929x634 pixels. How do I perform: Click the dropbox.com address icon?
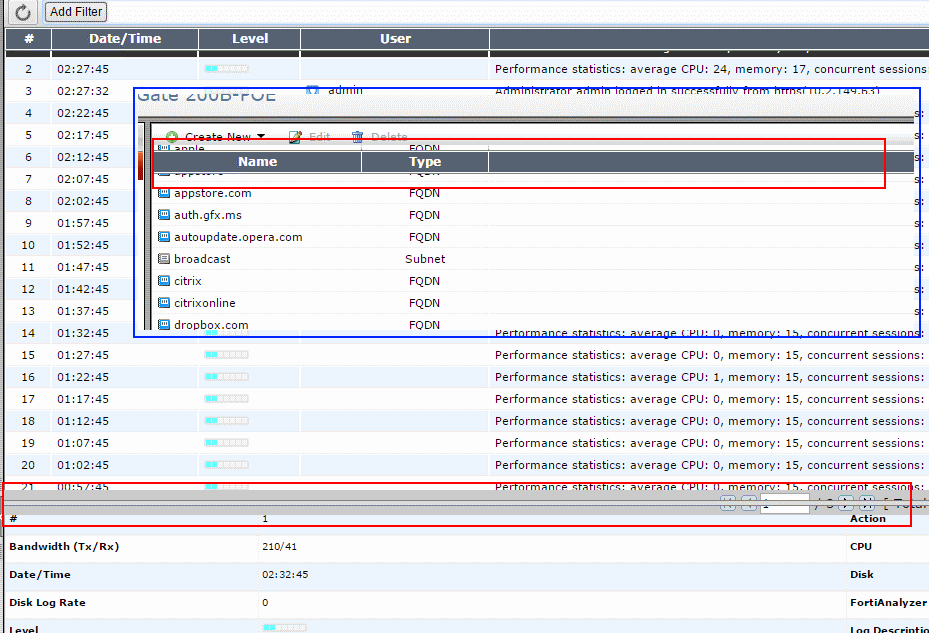pyautogui.click(x=165, y=325)
